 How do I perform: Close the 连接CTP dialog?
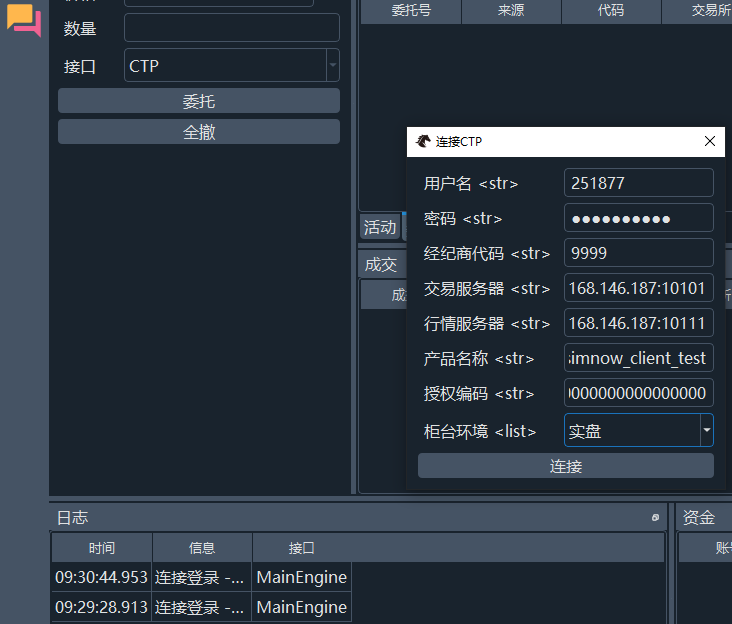pos(710,142)
